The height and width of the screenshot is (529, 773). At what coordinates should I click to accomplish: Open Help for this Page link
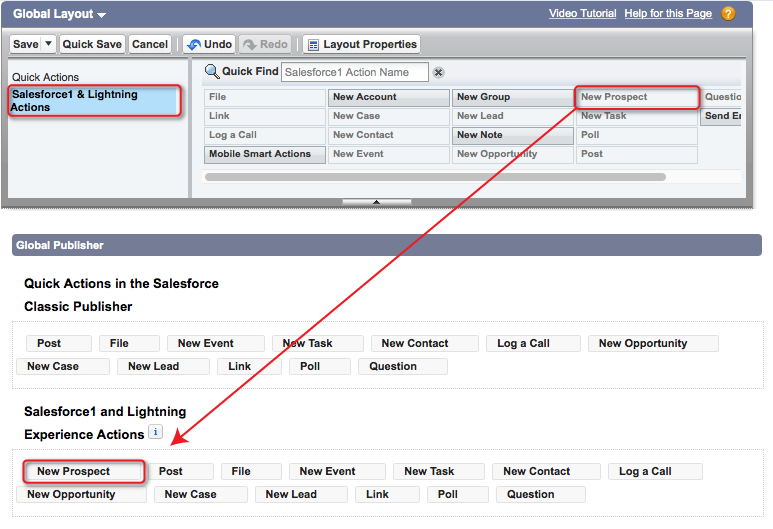[x=668, y=13]
